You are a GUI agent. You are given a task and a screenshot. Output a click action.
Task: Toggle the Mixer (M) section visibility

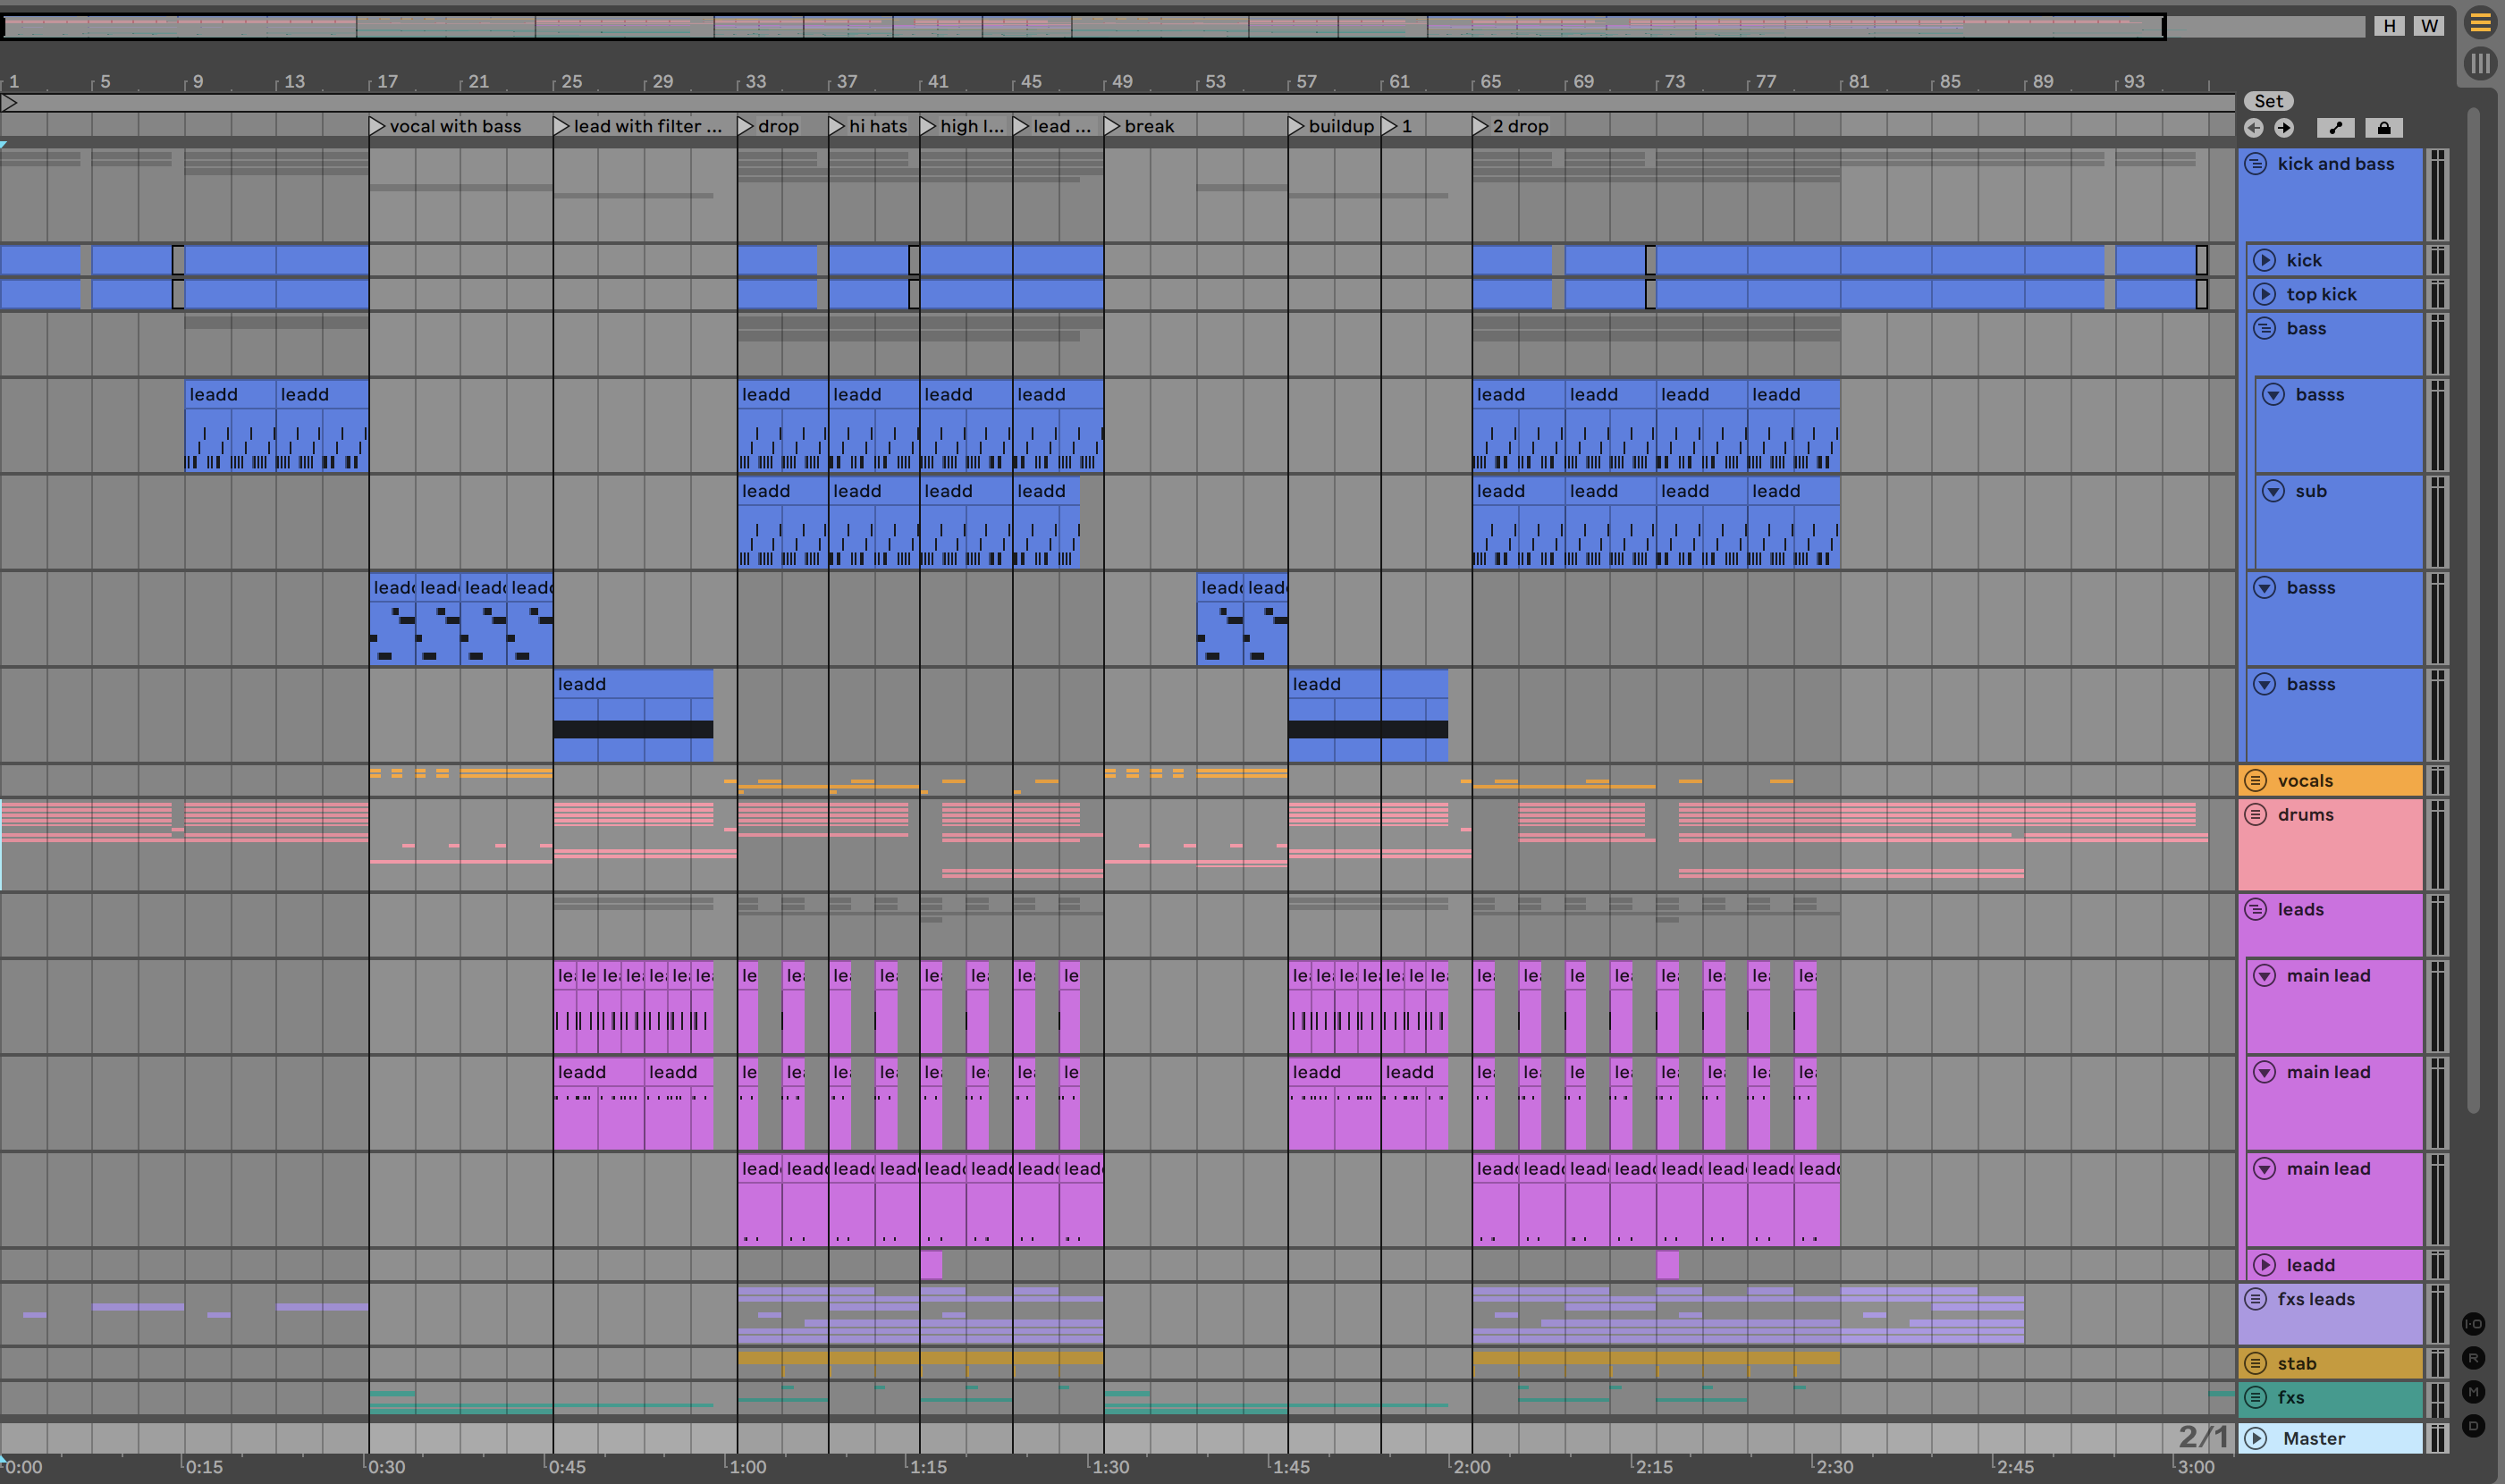click(2473, 1392)
